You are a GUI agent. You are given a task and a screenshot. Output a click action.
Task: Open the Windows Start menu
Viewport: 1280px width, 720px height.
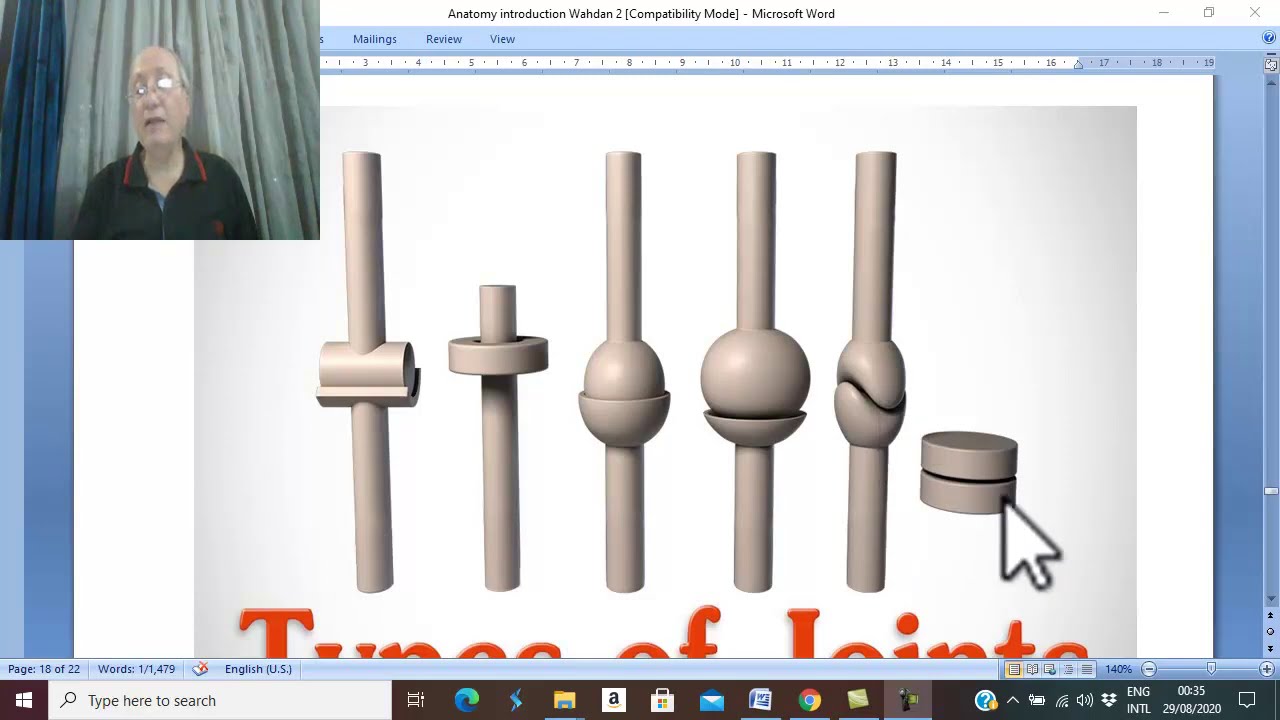coord(24,700)
